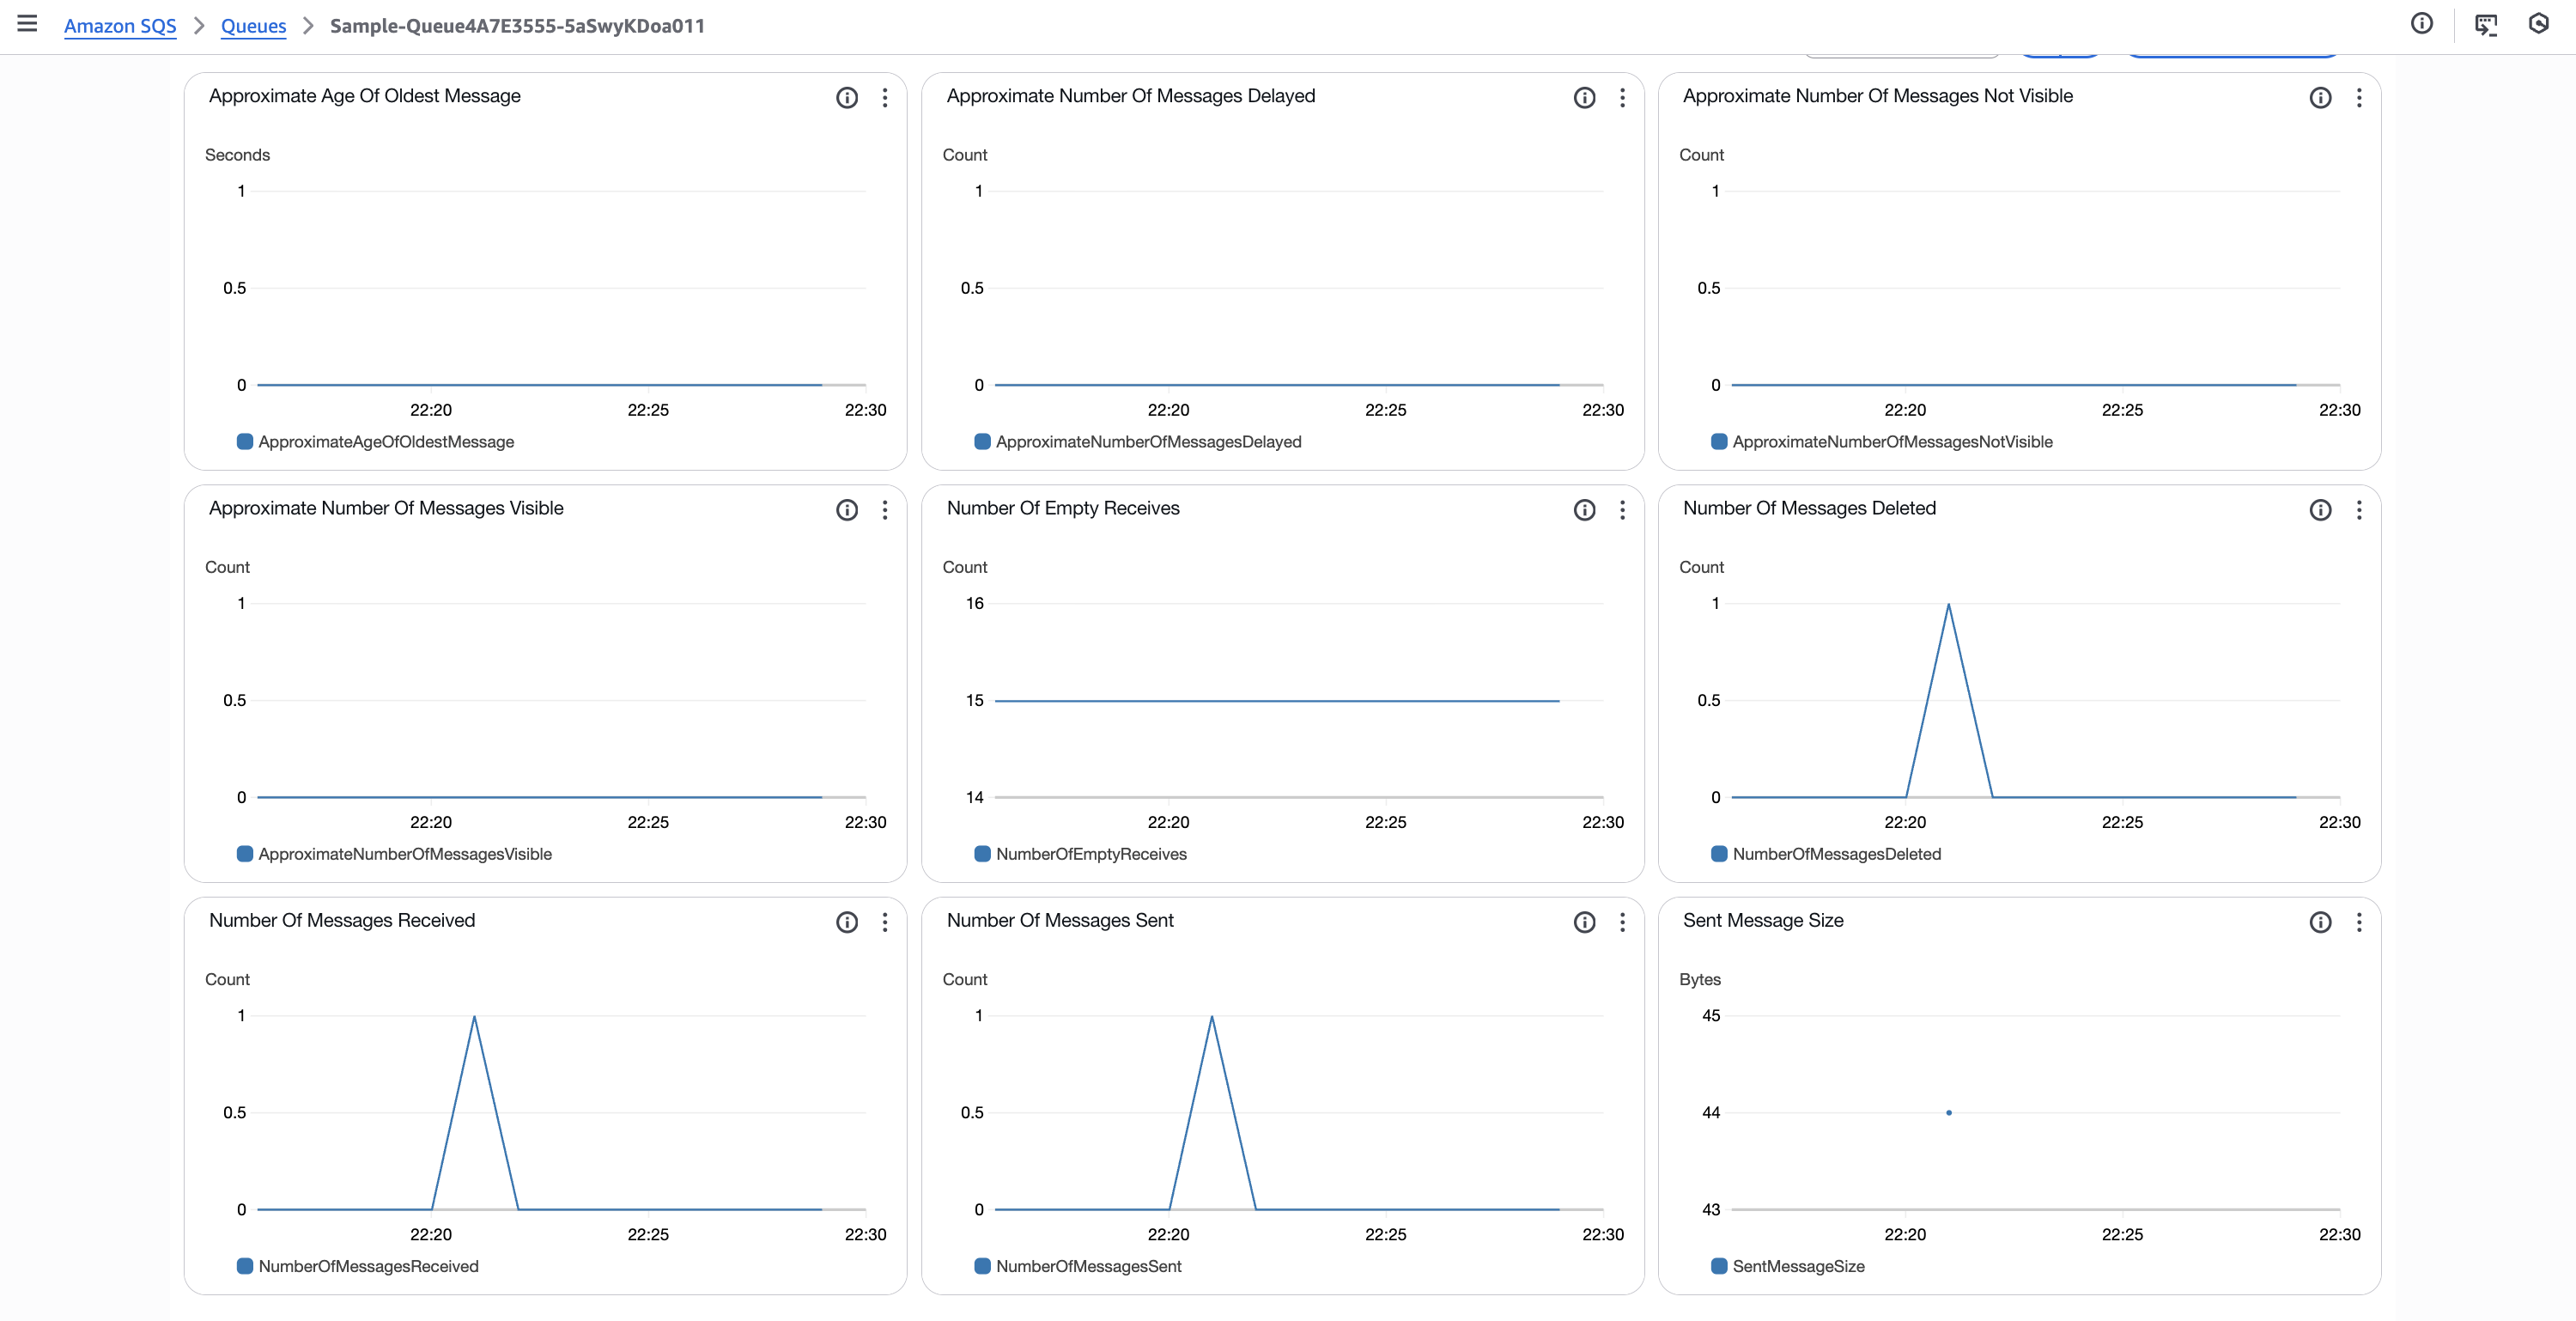
Task: Open options menu for Approximate Number Of Messages Visible
Action: tap(884, 510)
